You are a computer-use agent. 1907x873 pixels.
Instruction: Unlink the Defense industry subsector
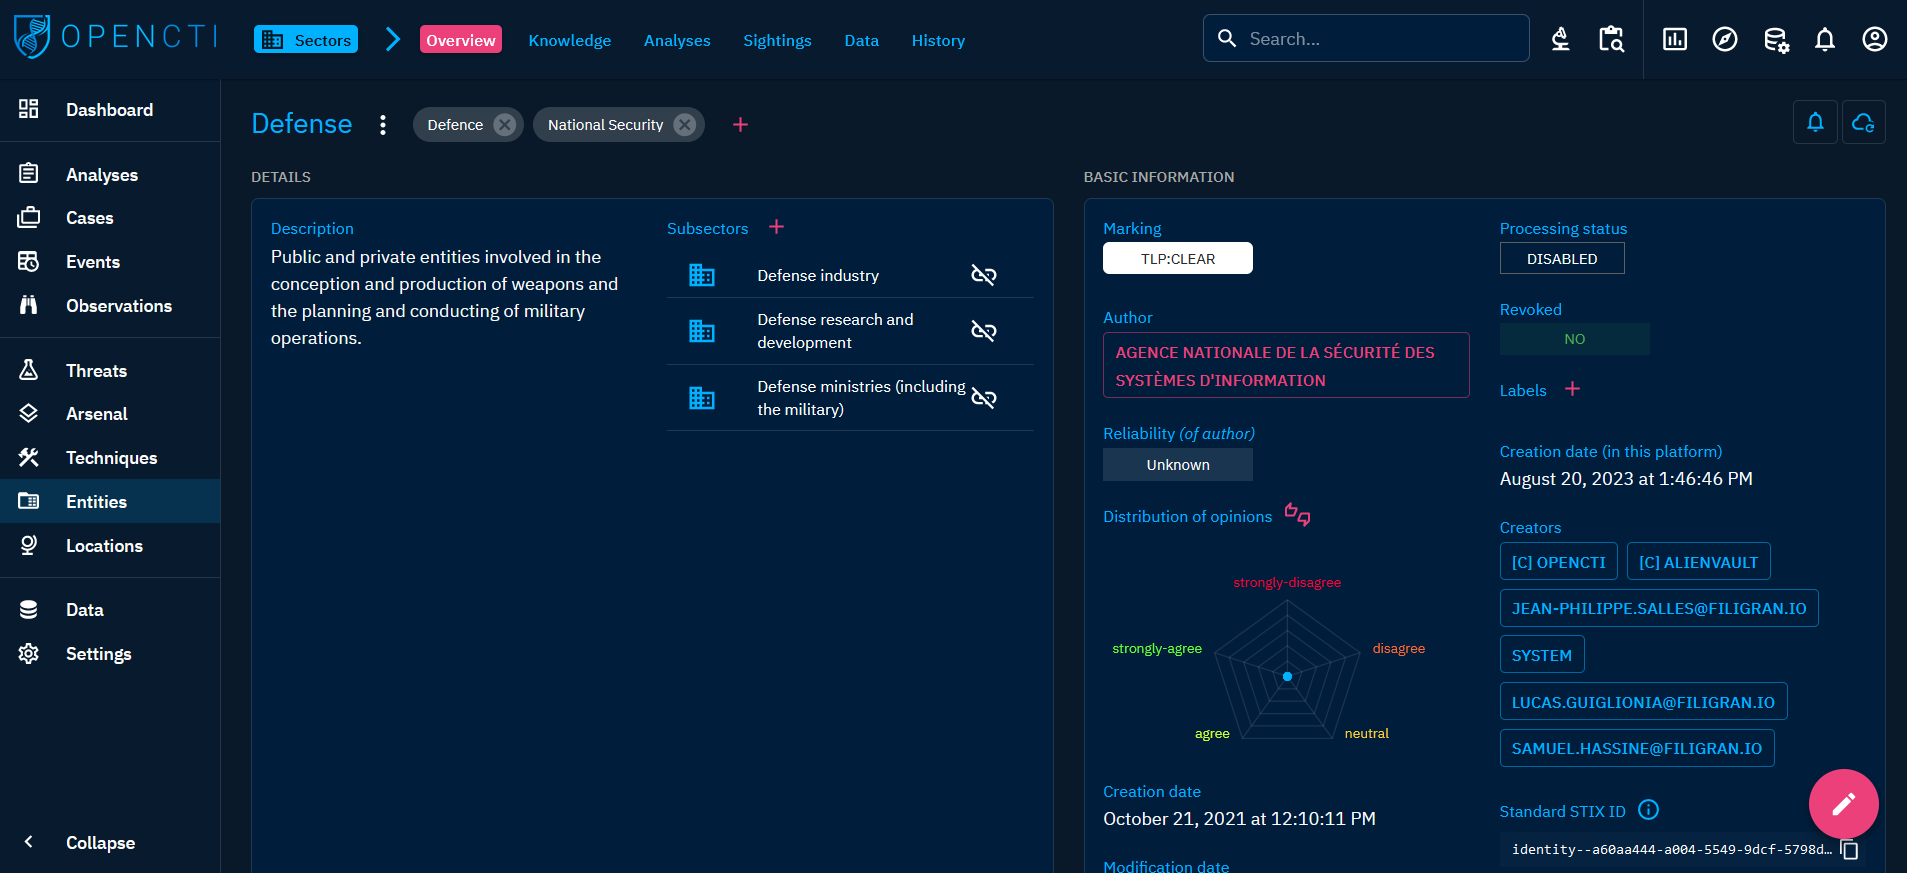click(x=983, y=275)
